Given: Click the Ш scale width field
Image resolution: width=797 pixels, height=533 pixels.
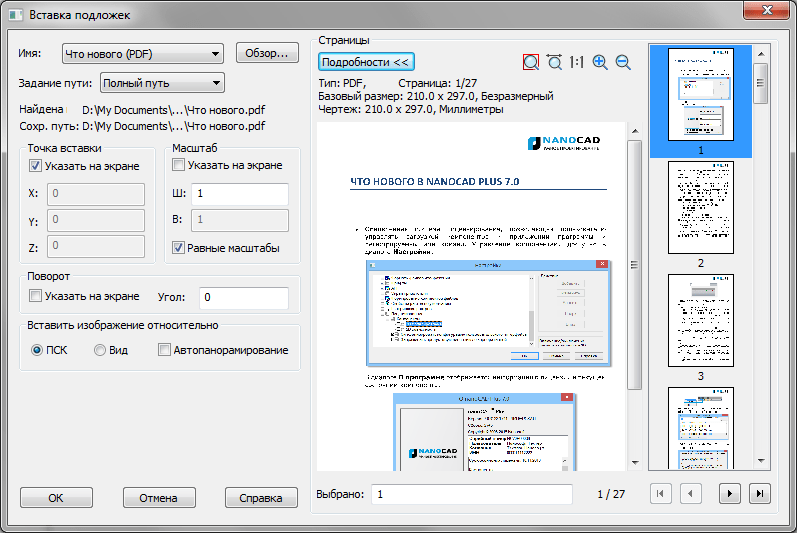Looking at the screenshot, I should 240,194.
